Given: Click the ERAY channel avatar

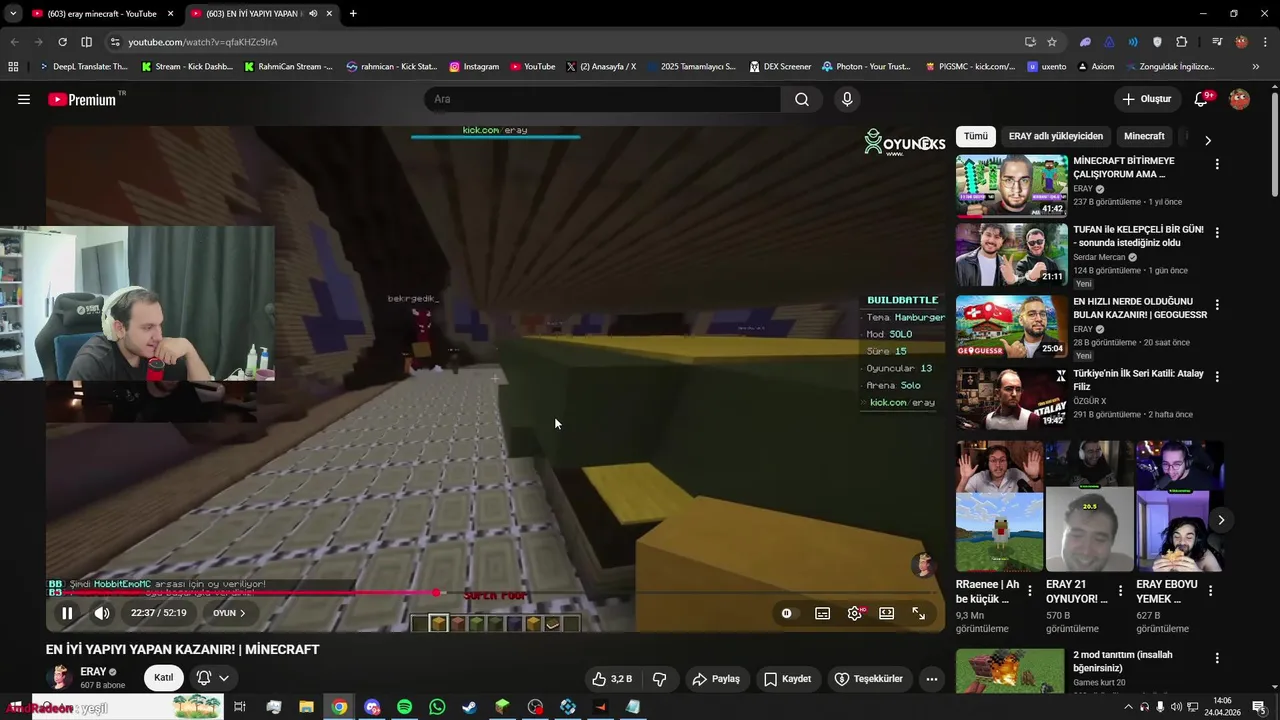Looking at the screenshot, I should tap(59, 677).
